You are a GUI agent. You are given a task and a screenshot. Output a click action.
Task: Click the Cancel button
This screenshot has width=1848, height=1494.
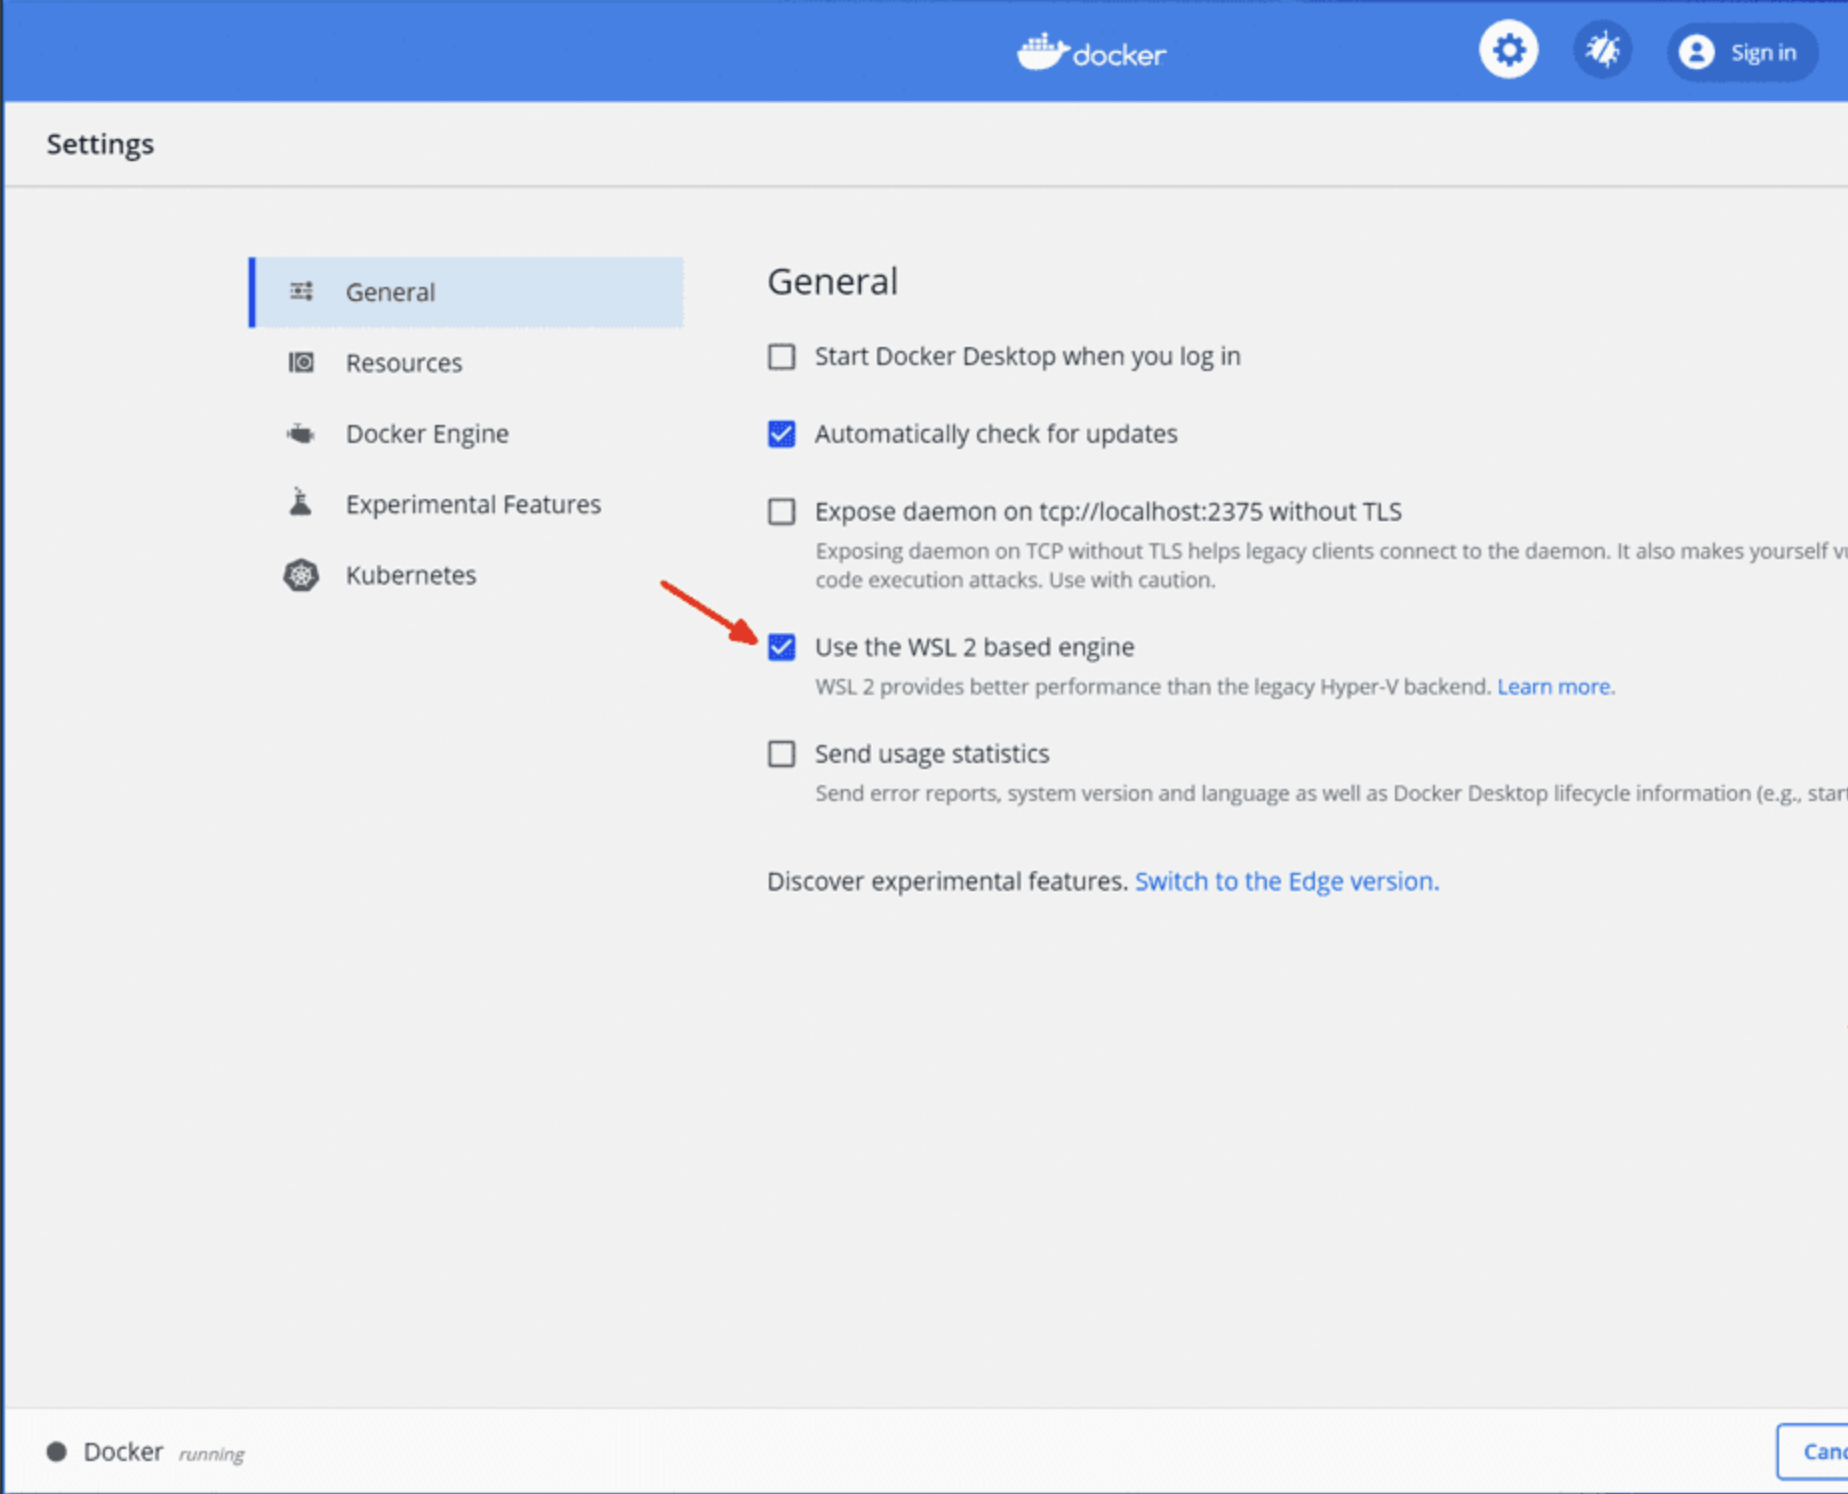point(1812,1451)
